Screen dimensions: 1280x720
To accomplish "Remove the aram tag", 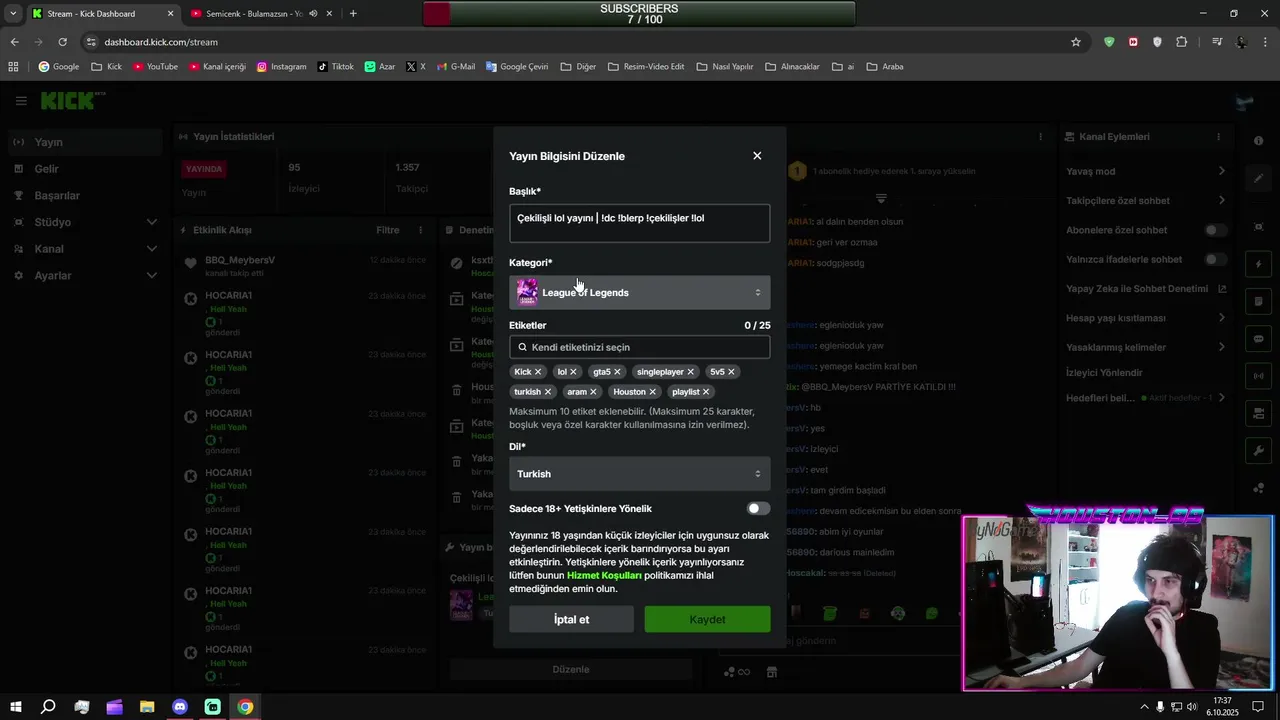I will pos(593,392).
